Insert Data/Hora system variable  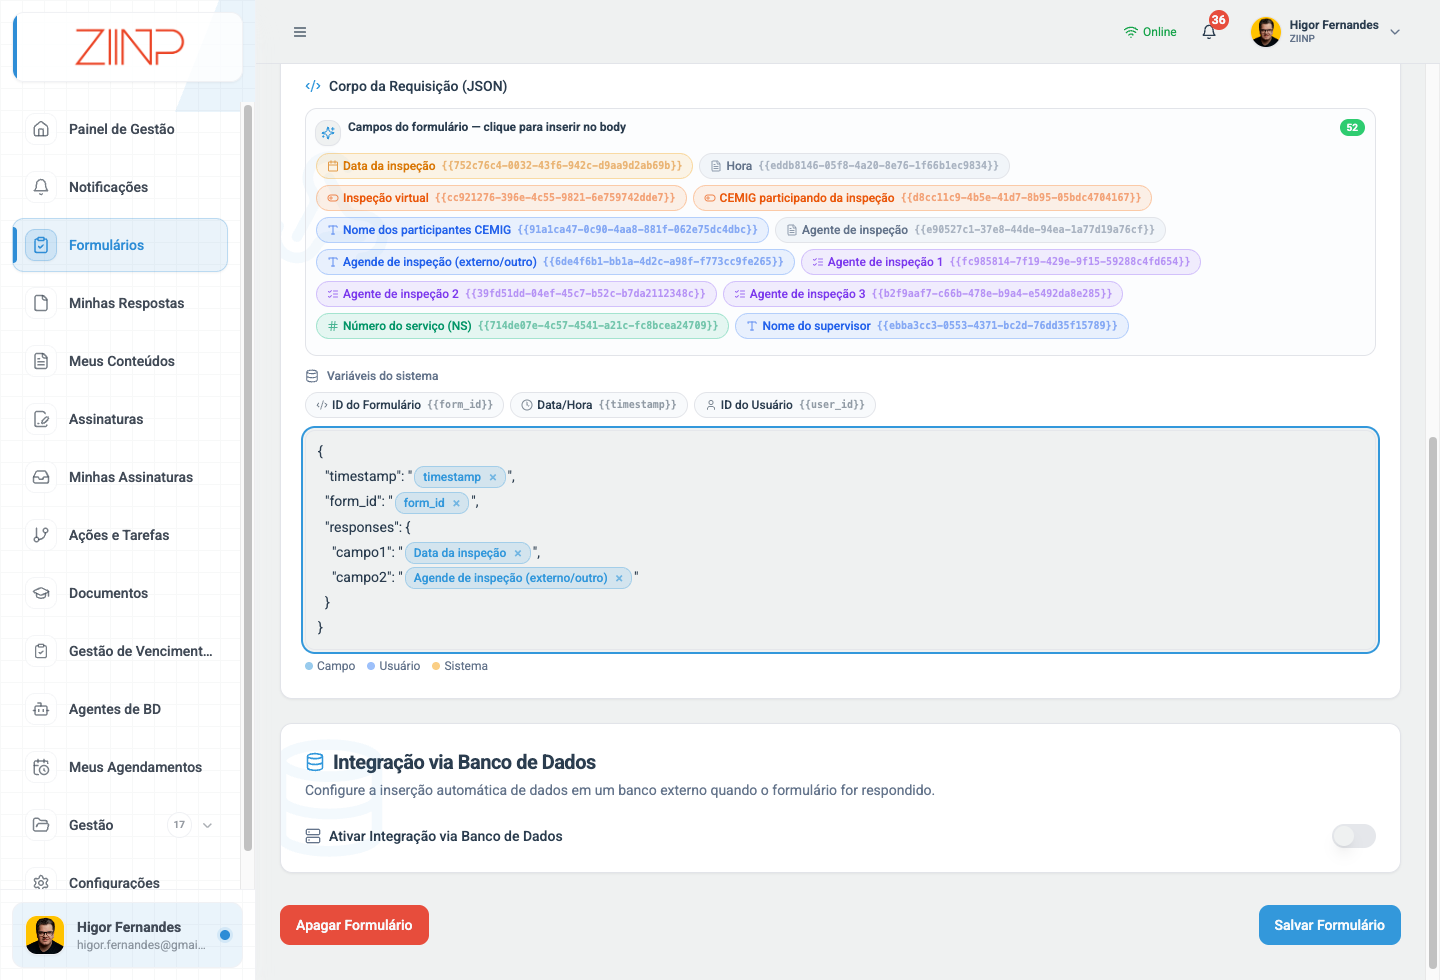click(x=598, y=405)
